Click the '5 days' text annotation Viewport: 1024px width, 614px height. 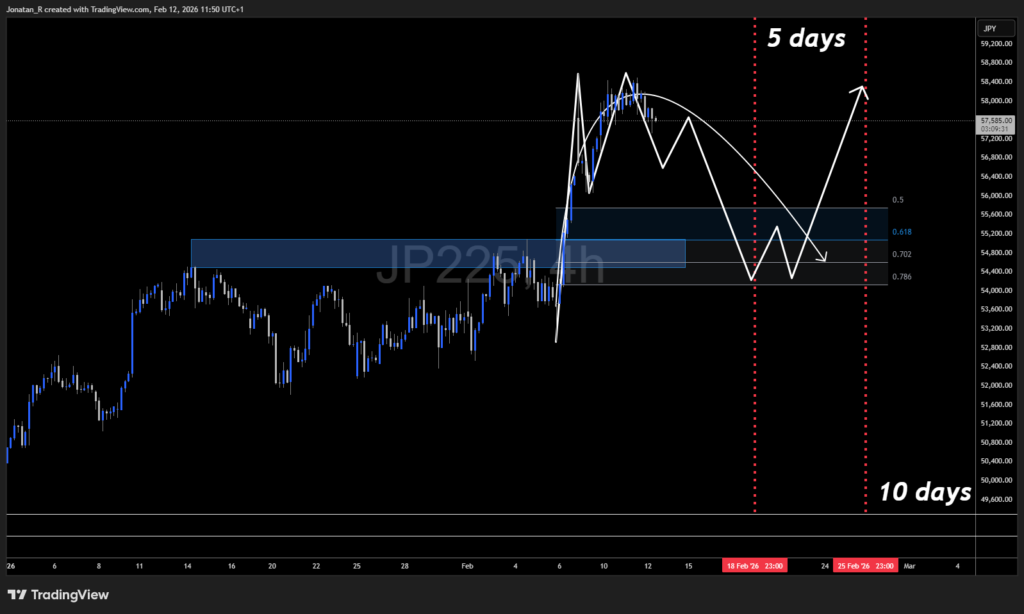pyautogui.click(x=806, y=38)
